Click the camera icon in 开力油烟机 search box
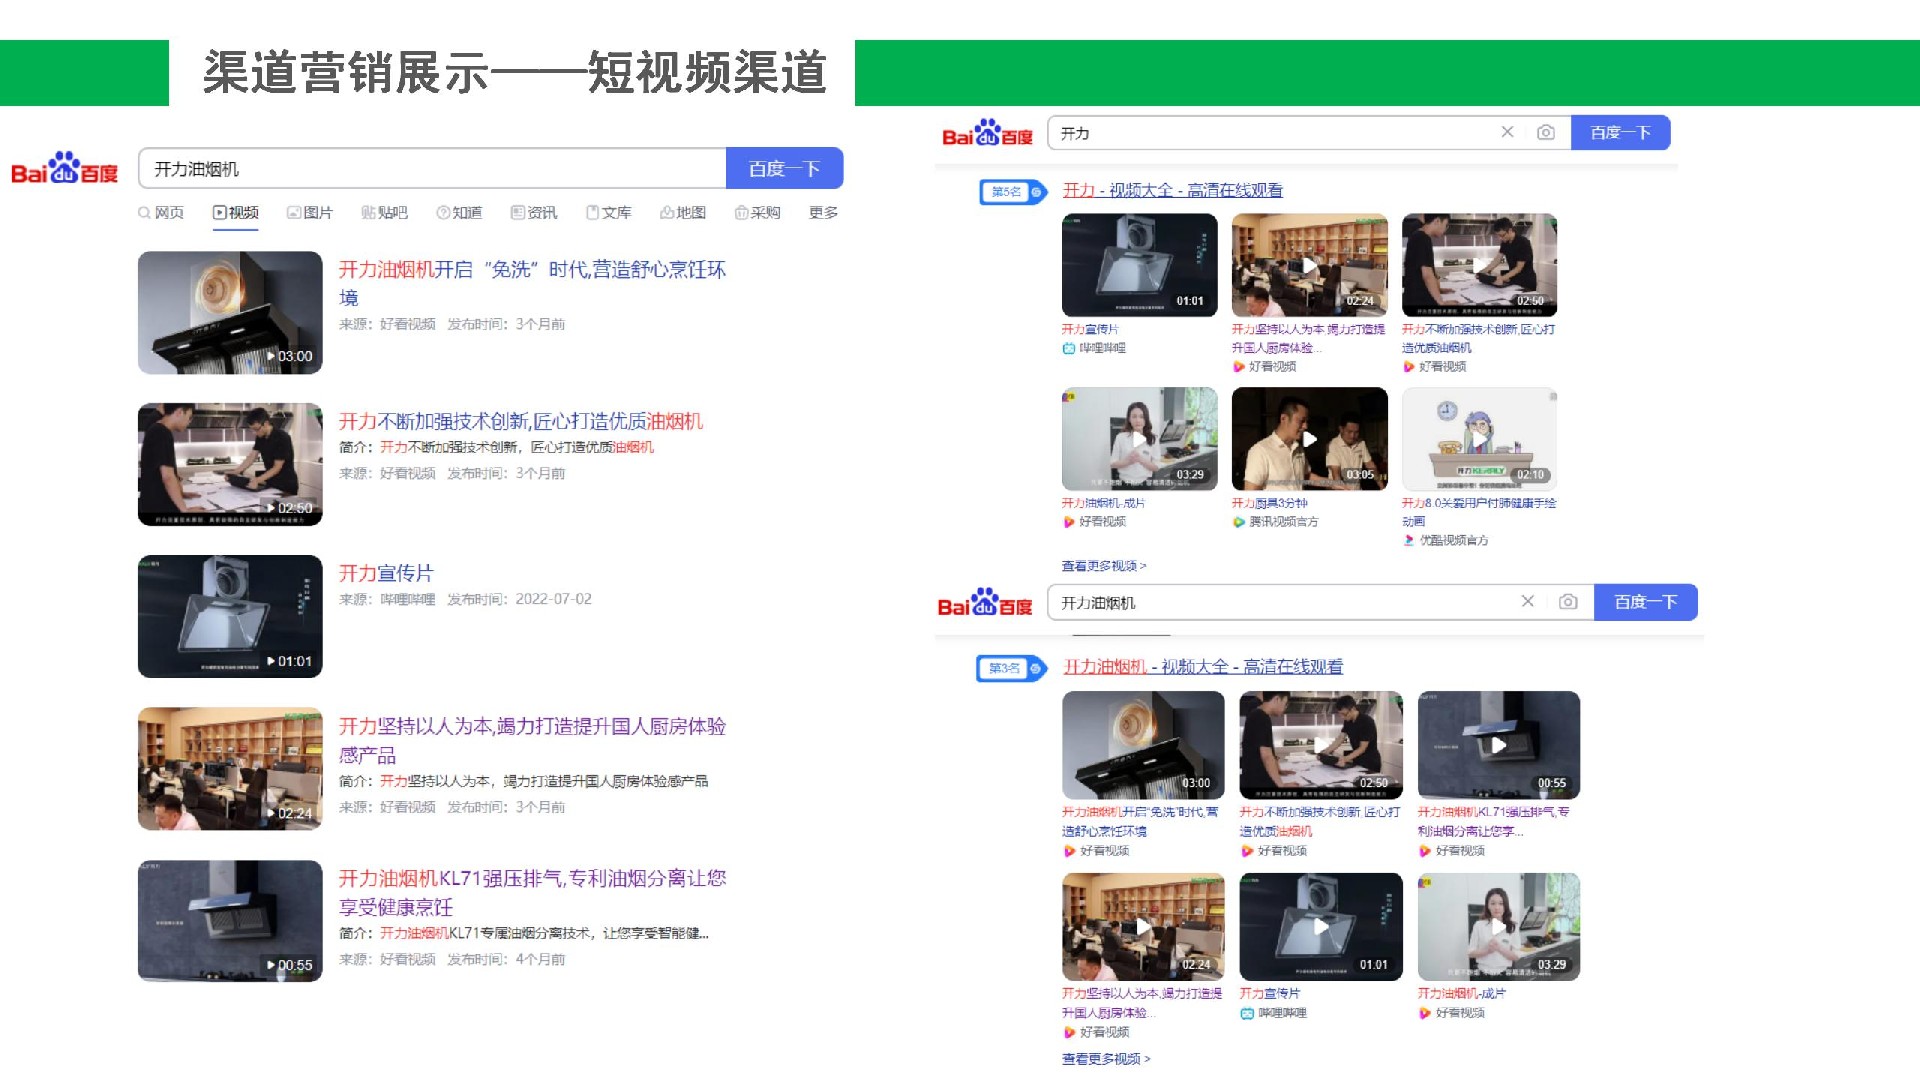The width and height of the screenshot is (1920, 1080). click(1568, 602)
